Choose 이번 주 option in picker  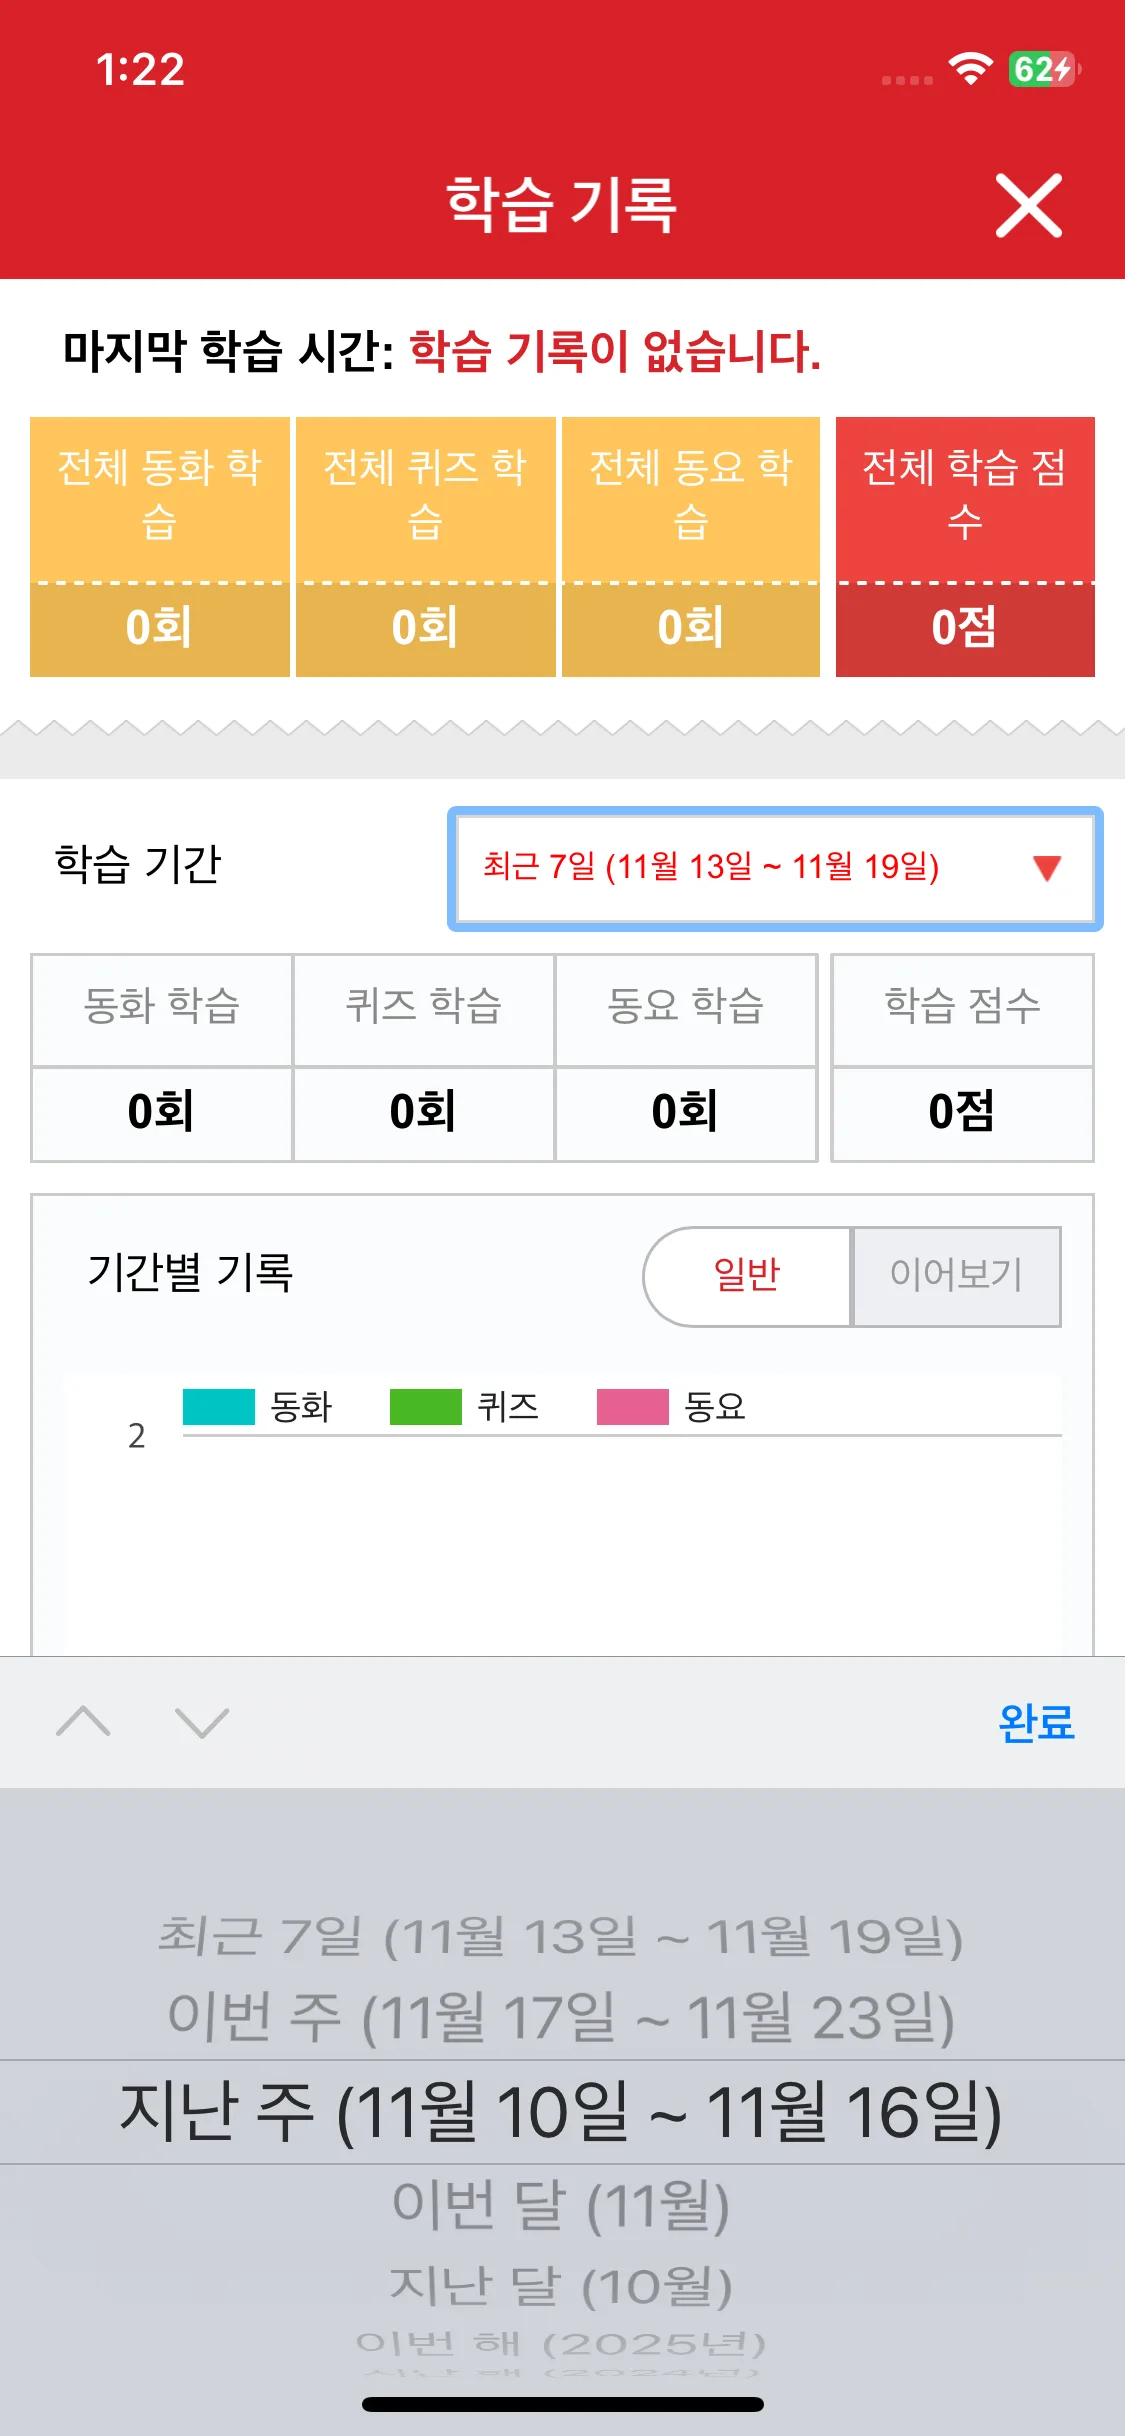[x=561, y=2016]
